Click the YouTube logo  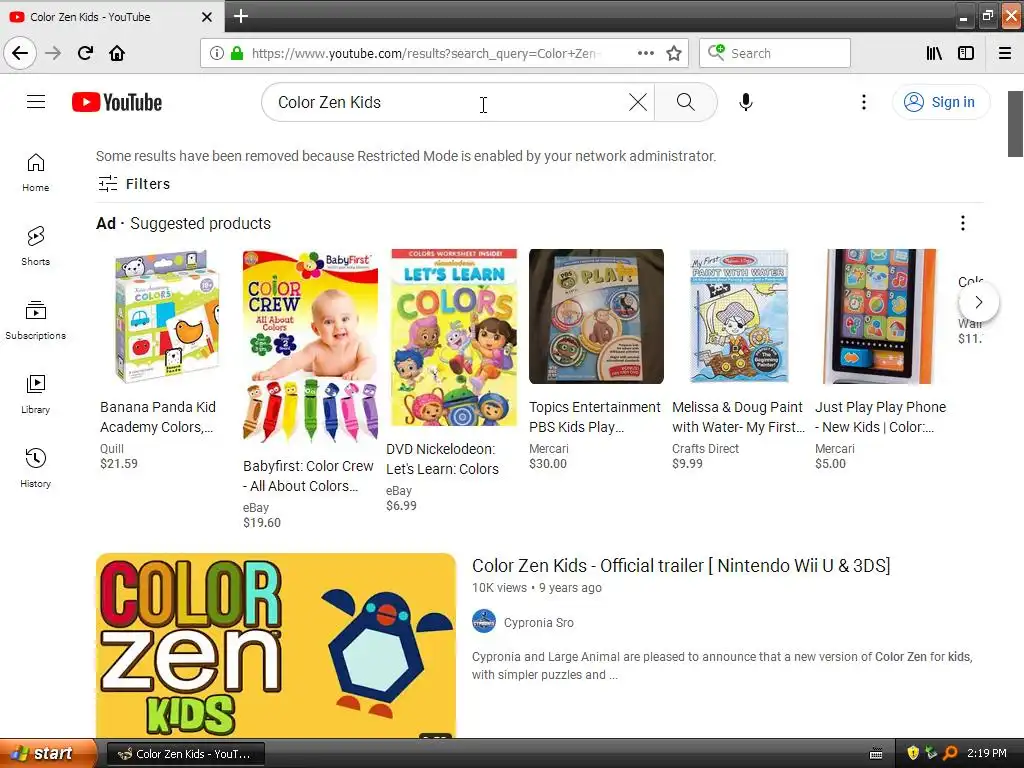click(x=117, y=103)
